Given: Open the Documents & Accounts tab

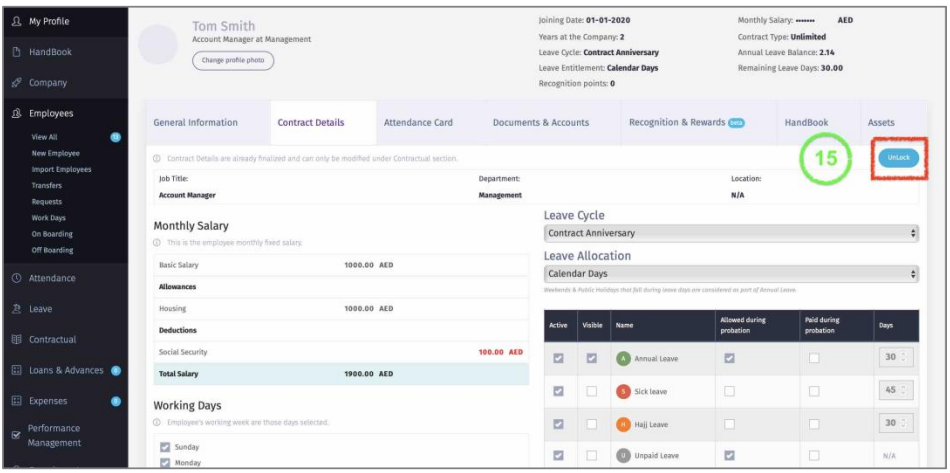Looking at the screenshot, I should (x=541, y=123).
